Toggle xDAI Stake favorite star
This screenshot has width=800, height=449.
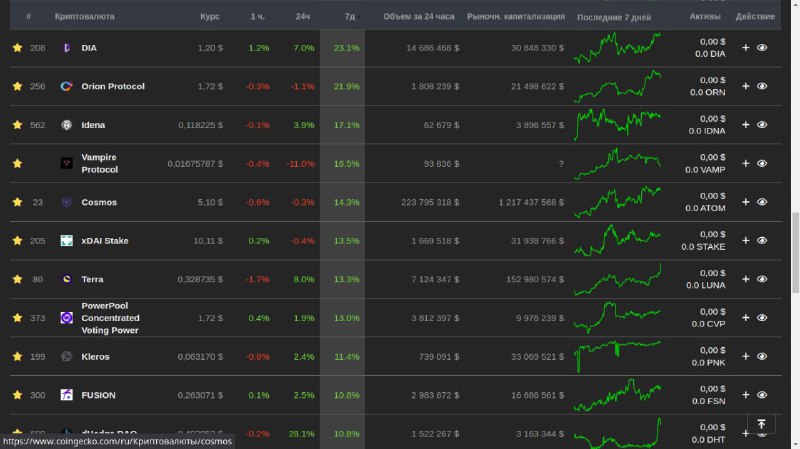pyautogui.click(x=17, y=240)
